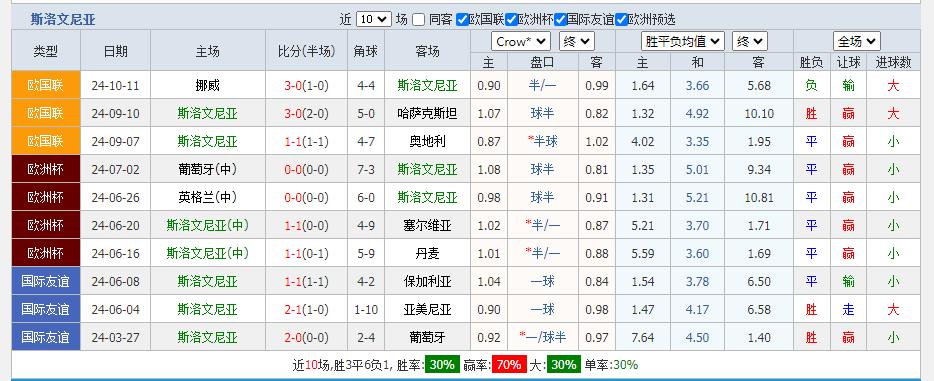Click the 斯洛文尼亚 team title link
The width and height of the screenshot is (934, 381).
(63, 20)
